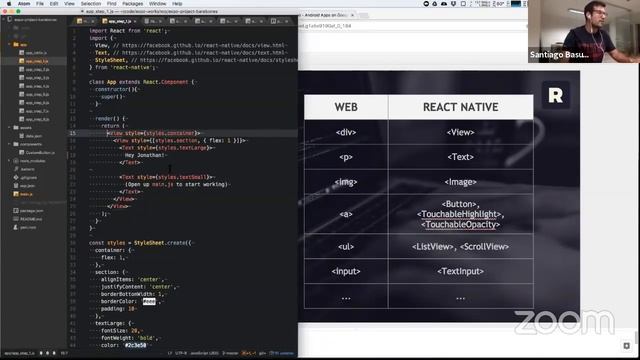The height and width of the screenshot is (360, 640).
Task: Click the README.md book icon
Action: (16, 219)
